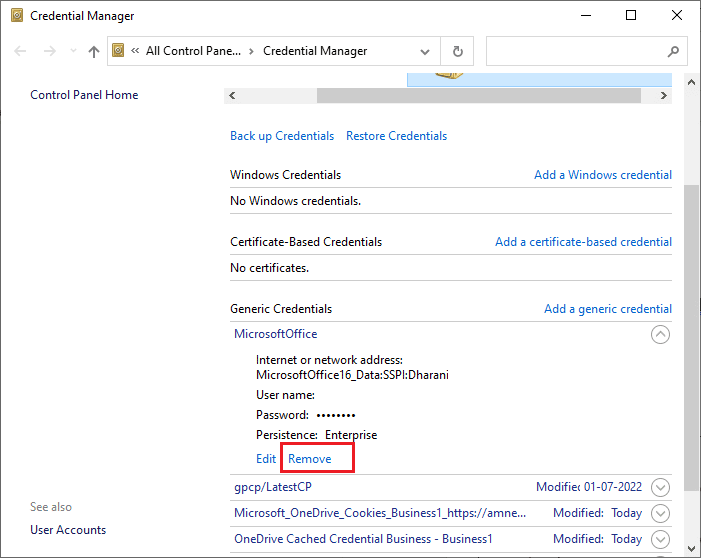Select All Control Panel Items breadcrumb
The image size is (701, 558).
(x=193, y=51)
